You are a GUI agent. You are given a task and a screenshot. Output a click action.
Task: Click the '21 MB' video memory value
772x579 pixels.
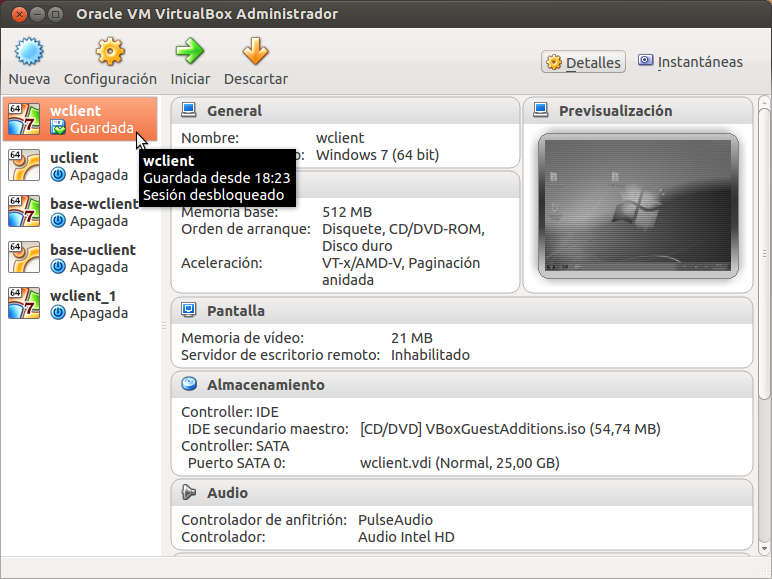click(x=412, y=338)
